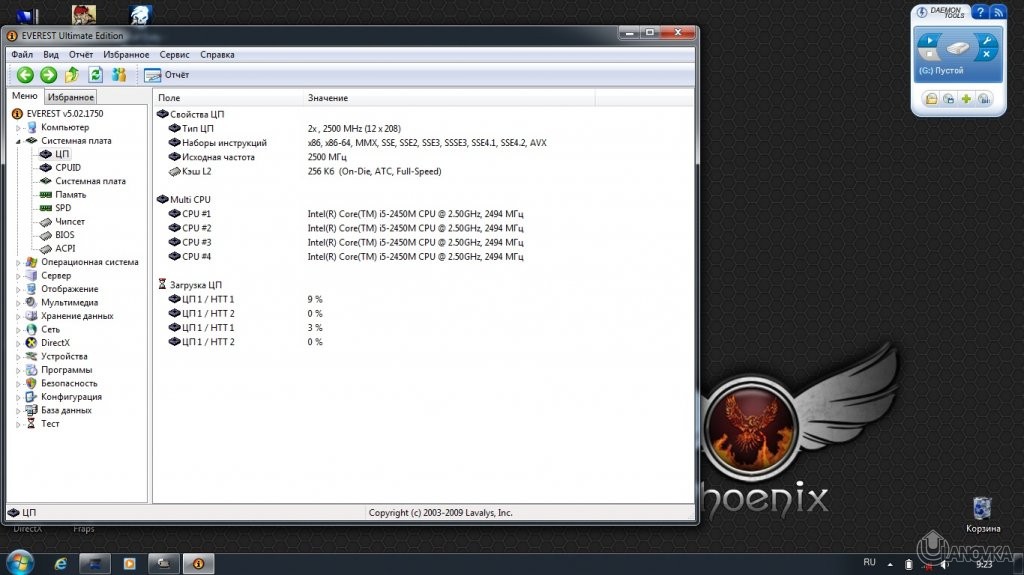Screen dimensions: 1024x575
Task: Click the Устройства tree icon
Action: (31, 357)
